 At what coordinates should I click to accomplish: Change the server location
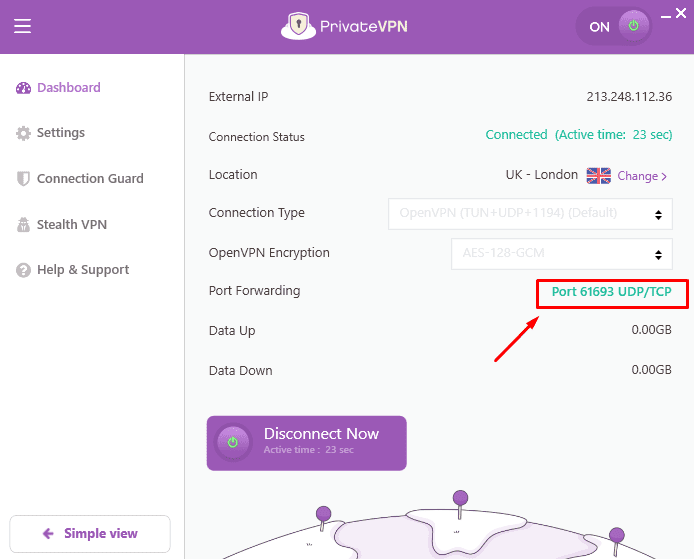point(642,176)
